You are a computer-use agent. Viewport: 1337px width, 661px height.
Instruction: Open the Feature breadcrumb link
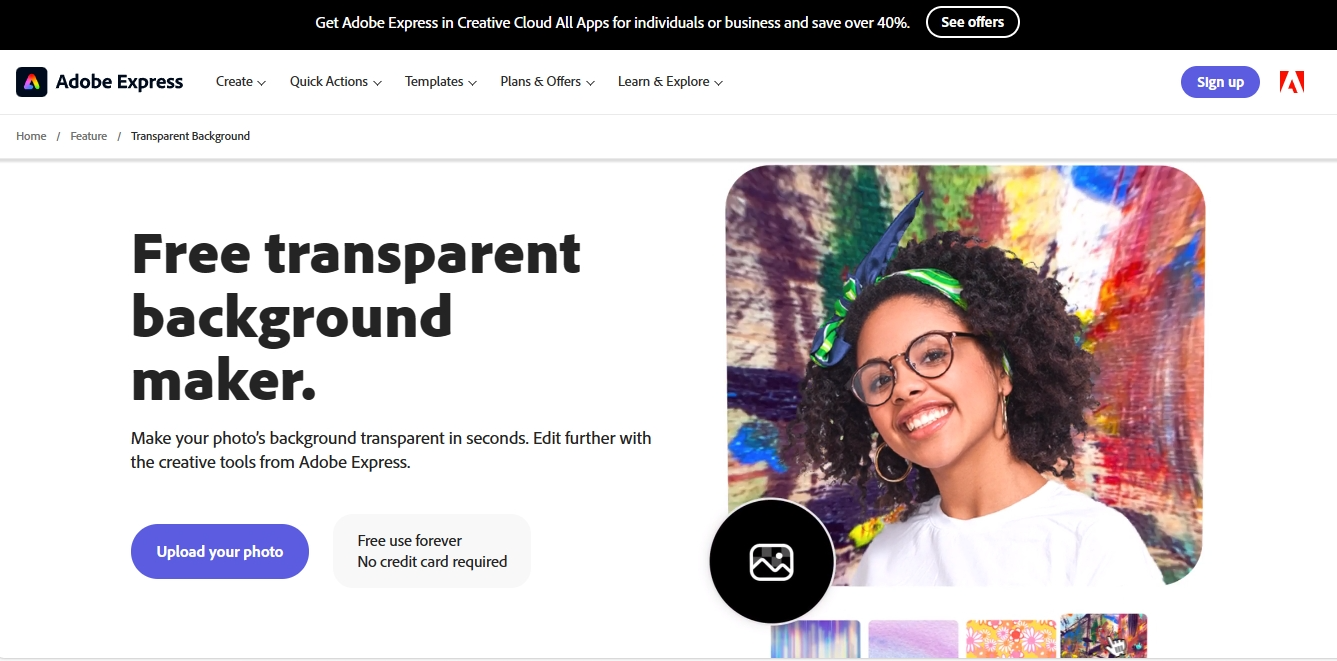coord(89,136)
